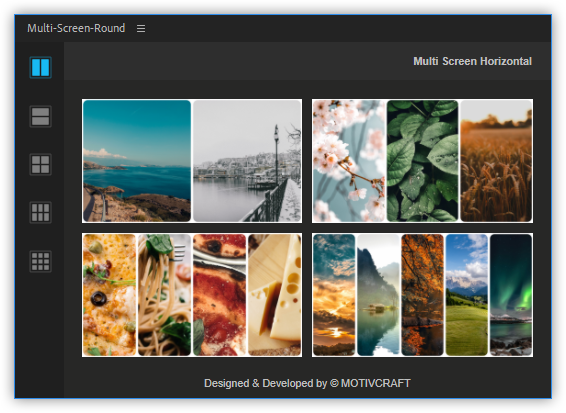Click the Designed & Developed by MOTIVCRAFT link
This screenshot has height=413, width=566.
pos(307,383)
